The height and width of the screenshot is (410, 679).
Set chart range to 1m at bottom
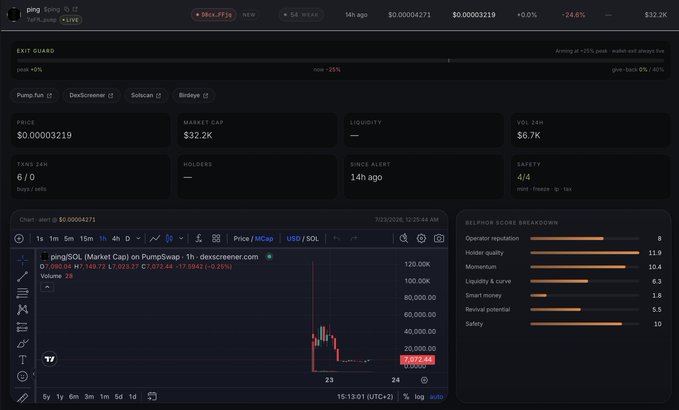[104, 397]
